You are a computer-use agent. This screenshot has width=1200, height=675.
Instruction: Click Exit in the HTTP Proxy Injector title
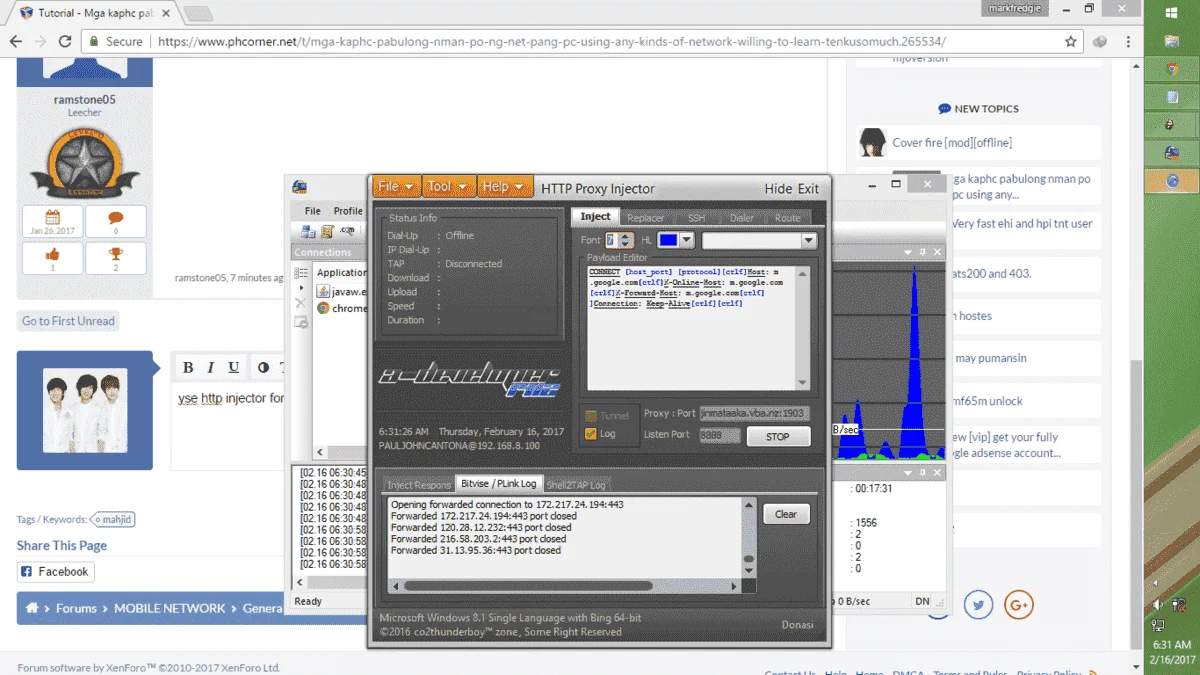coord(808,188)
